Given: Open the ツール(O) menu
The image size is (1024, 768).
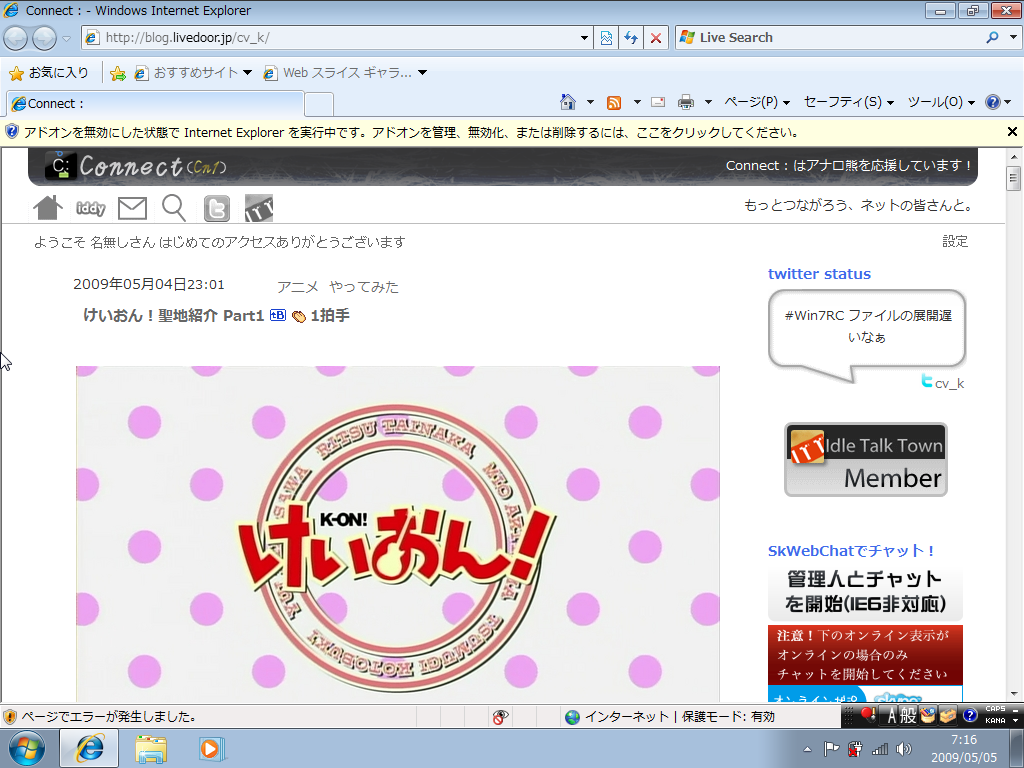Looking at the screenshot, I should coord(941,102).
